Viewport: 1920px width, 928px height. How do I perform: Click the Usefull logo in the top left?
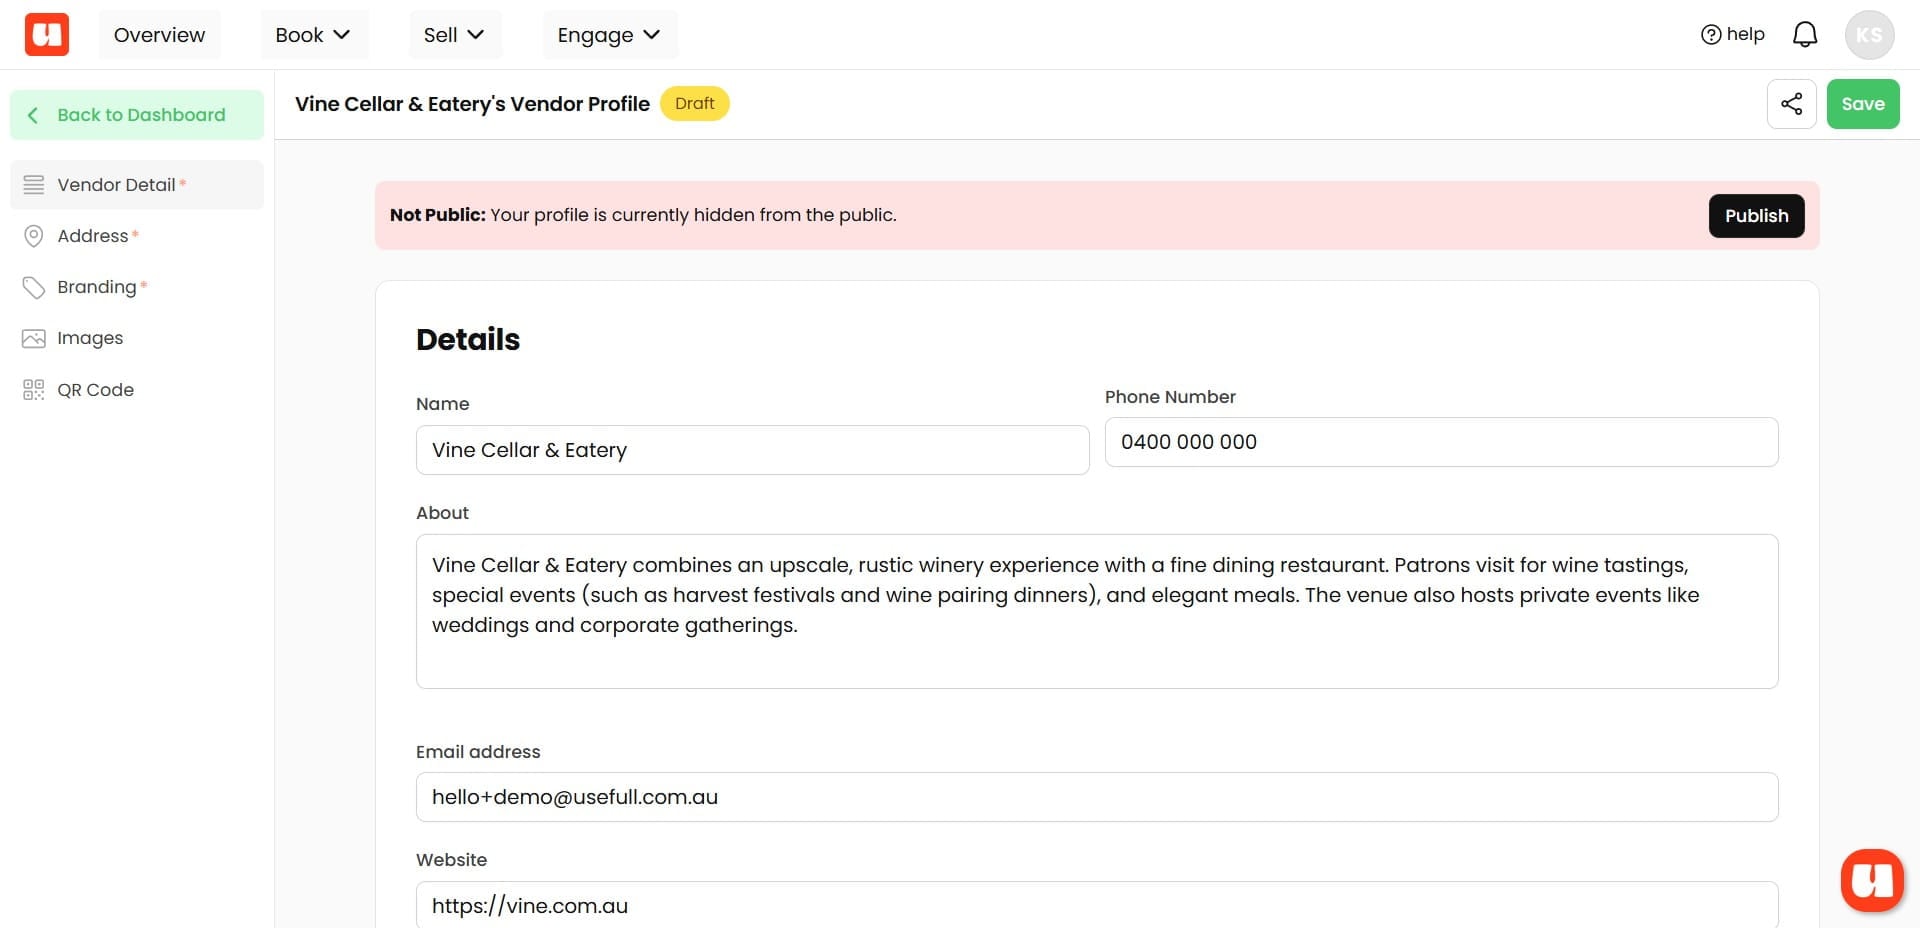pyautogui.click(x=46, y=33)
